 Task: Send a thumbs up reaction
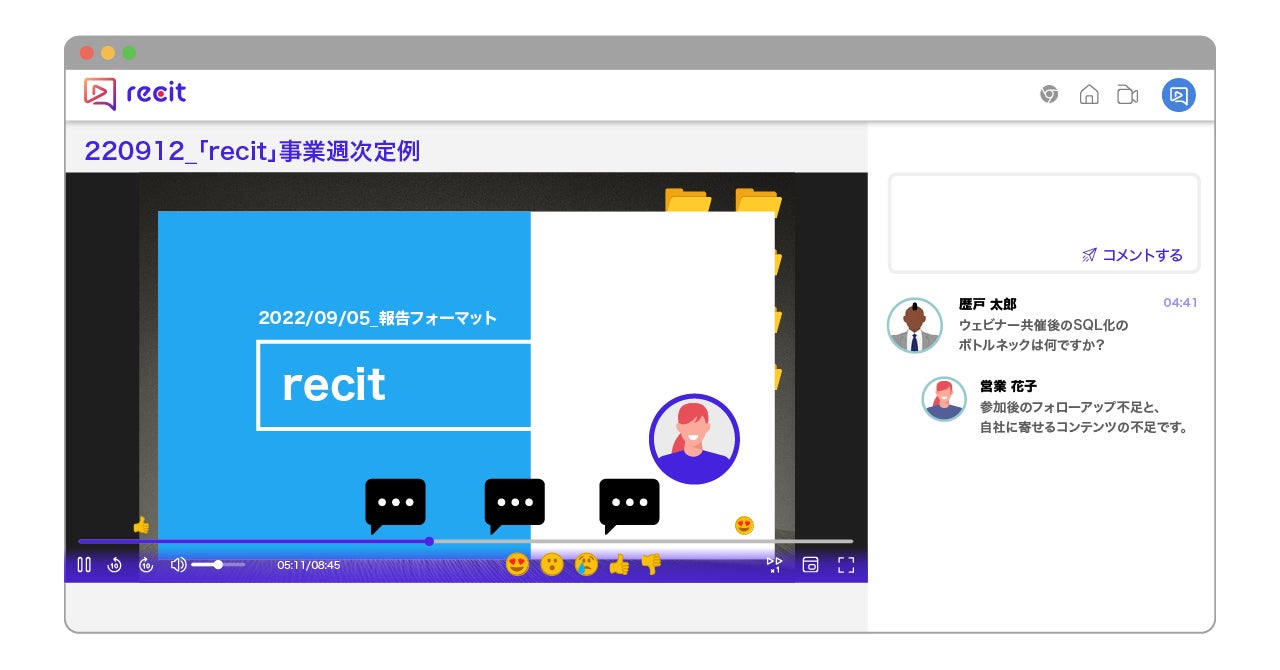(619, 564)
